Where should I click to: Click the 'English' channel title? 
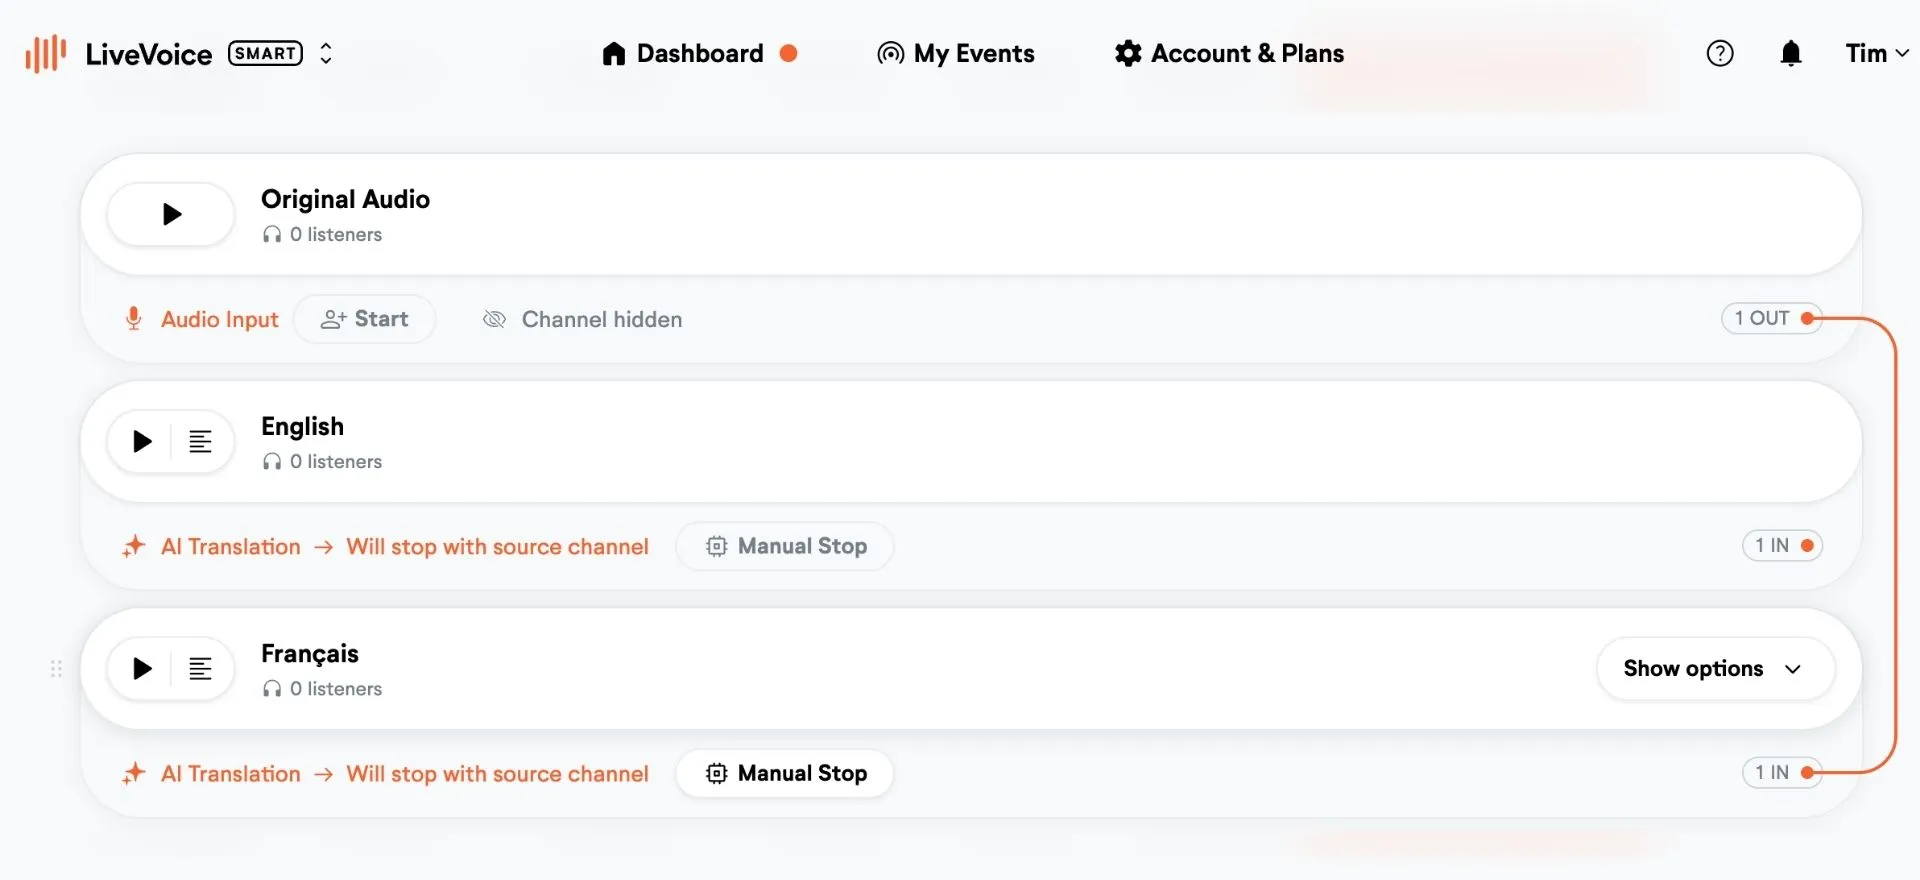point(303,427)
